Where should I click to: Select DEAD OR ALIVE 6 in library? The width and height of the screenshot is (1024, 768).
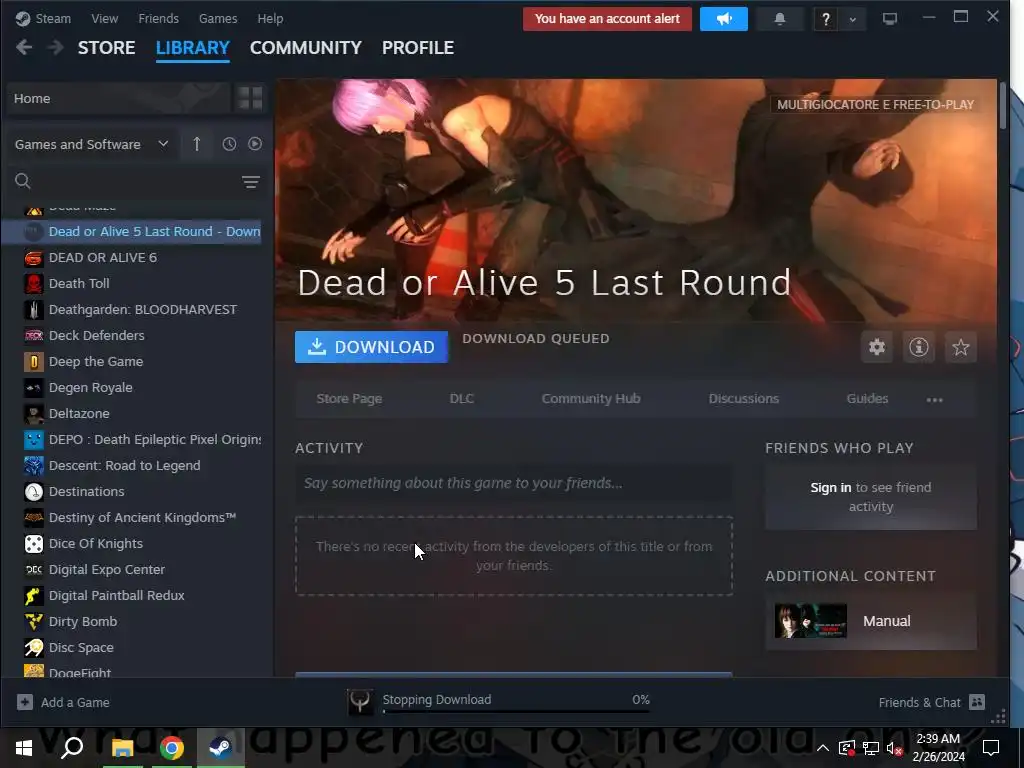pyautogui.click(x=132, y=258)
